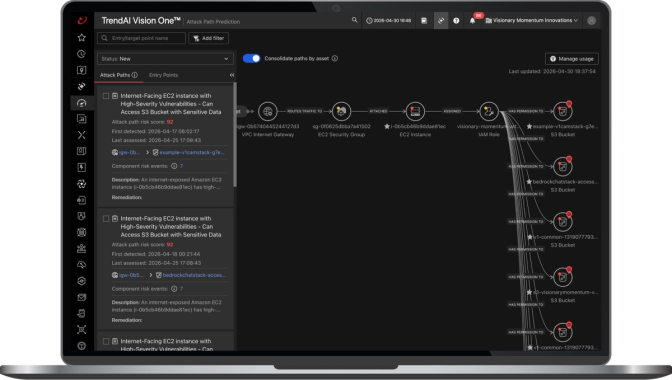Click the map pin sidebar icon
Screen dimensions: 672x380
coord(81,70)
